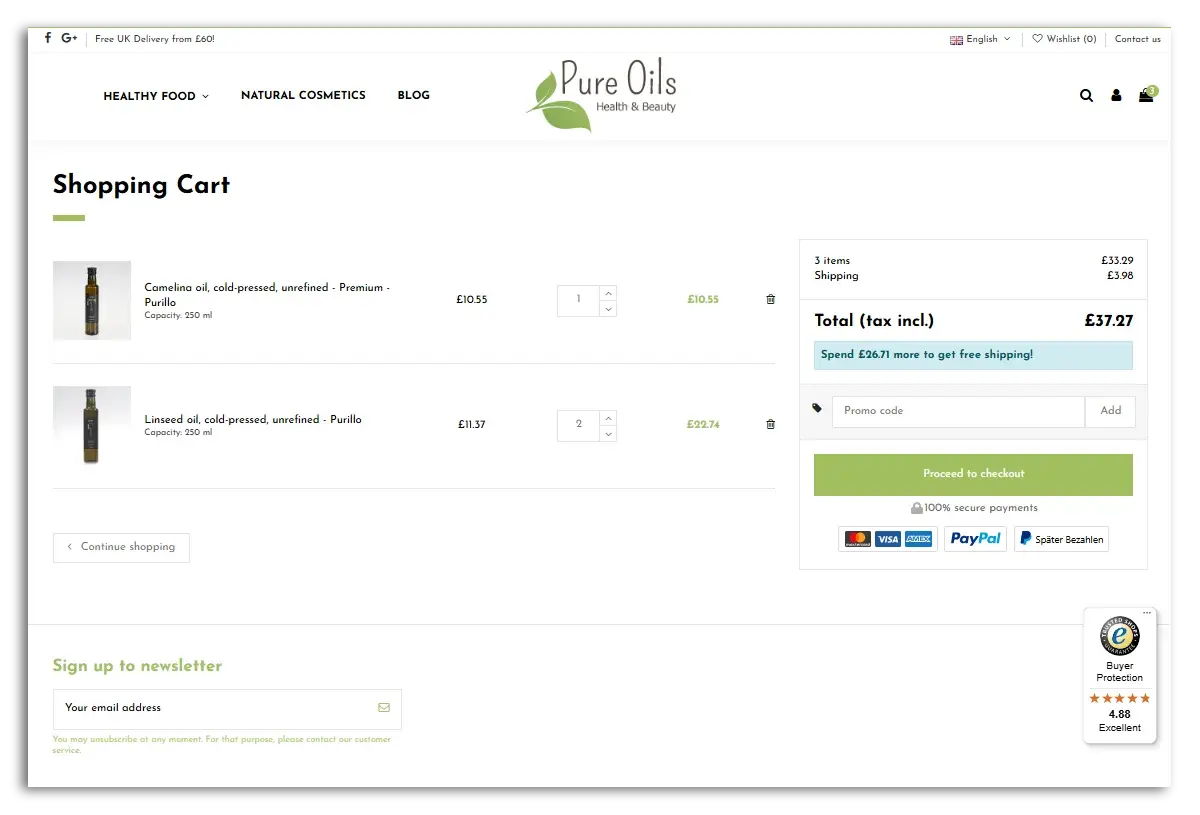Click the Camelina oil product thumbnail
The height and width of the screenshot is (815, 1200).
(x=92, y=300)
